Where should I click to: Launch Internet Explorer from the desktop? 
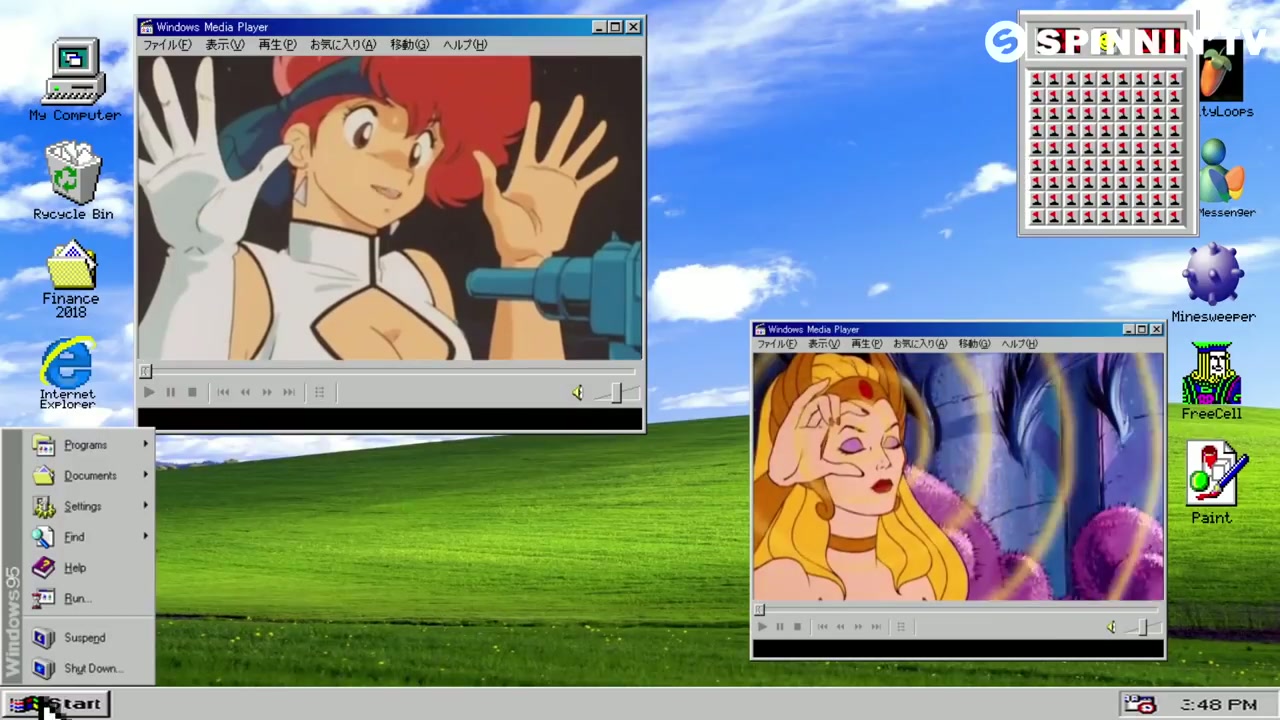click(x=68, y=366)
